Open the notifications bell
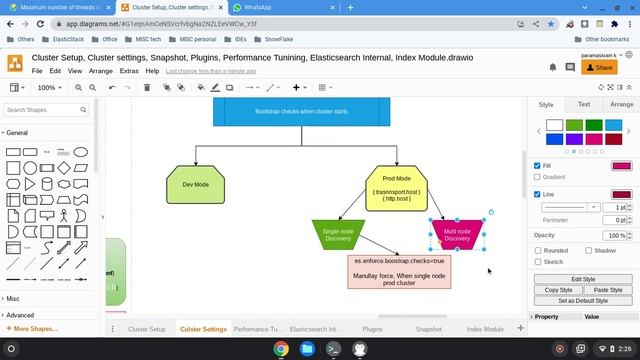 pos(553,67)
